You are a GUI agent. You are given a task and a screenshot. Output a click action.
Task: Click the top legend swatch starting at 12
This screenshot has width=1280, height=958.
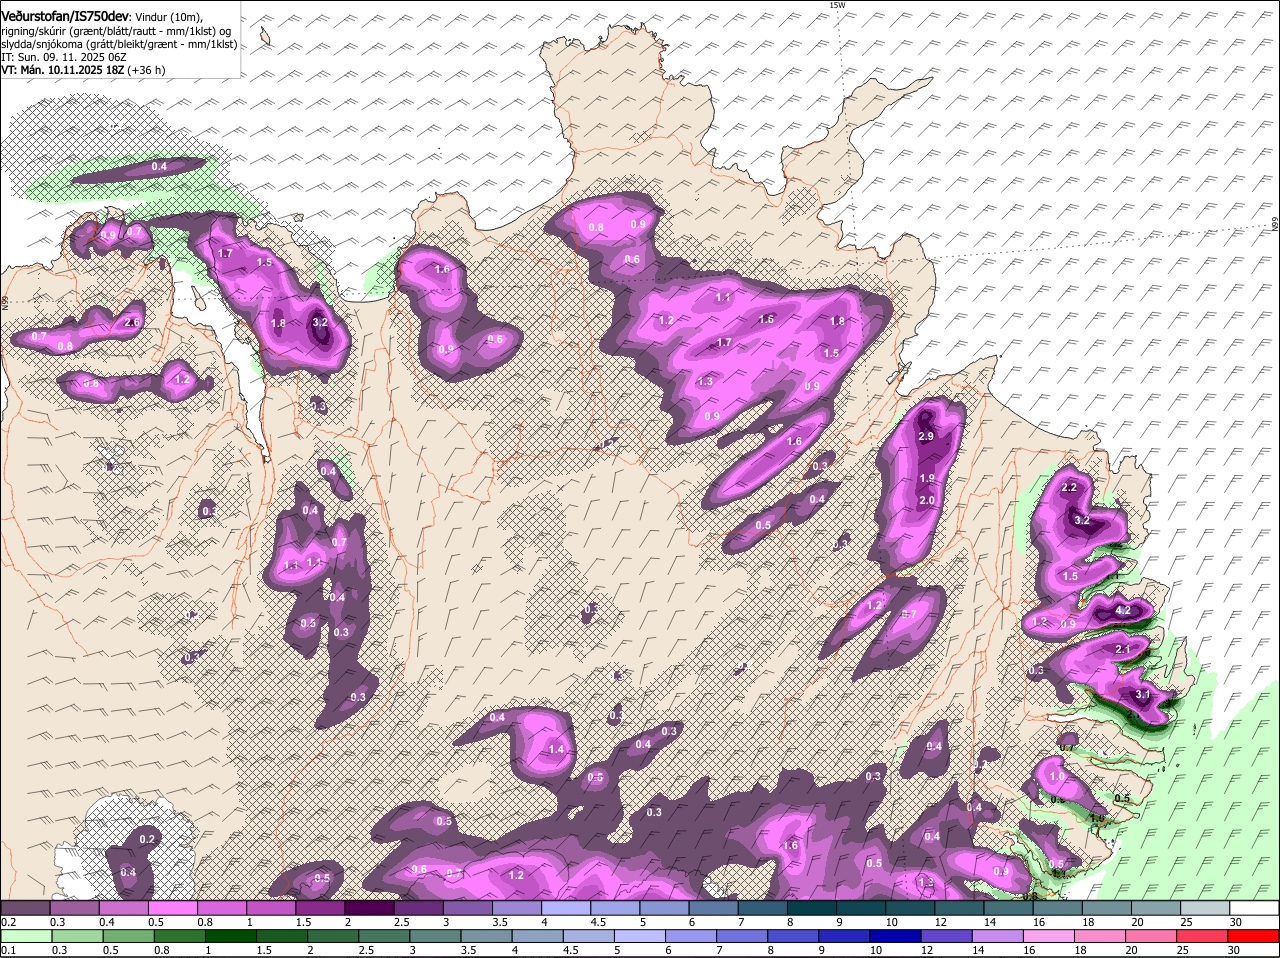tap(959, 908)
